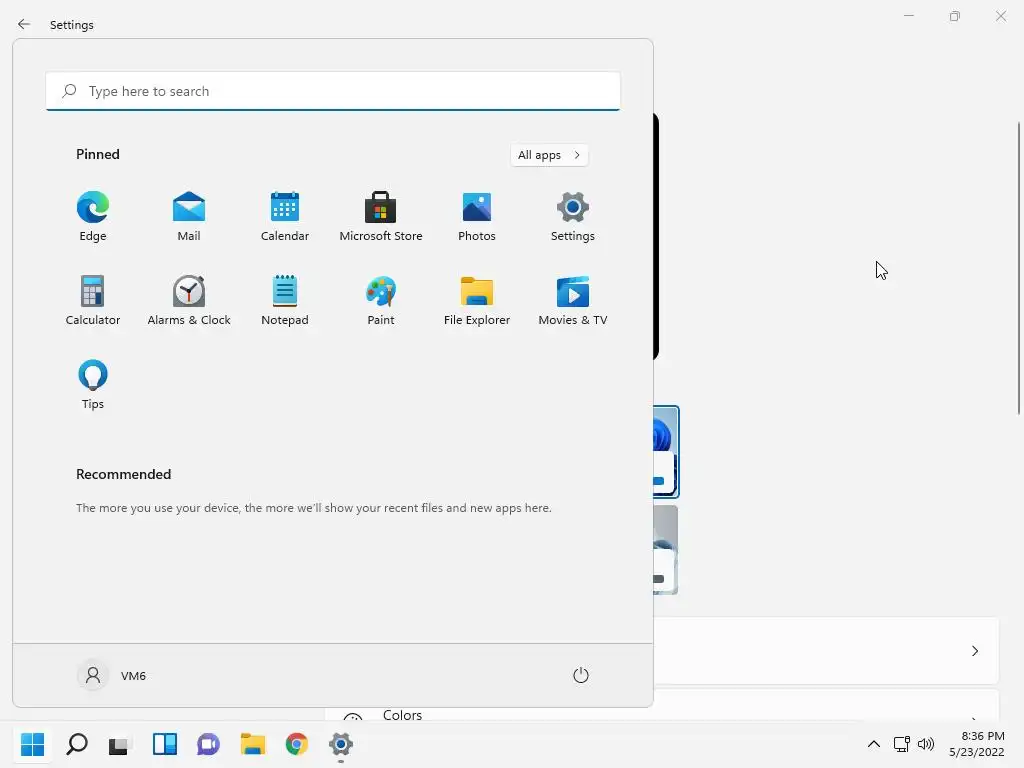Open taskbar Search magnifier icon

(x=77, y=744)
